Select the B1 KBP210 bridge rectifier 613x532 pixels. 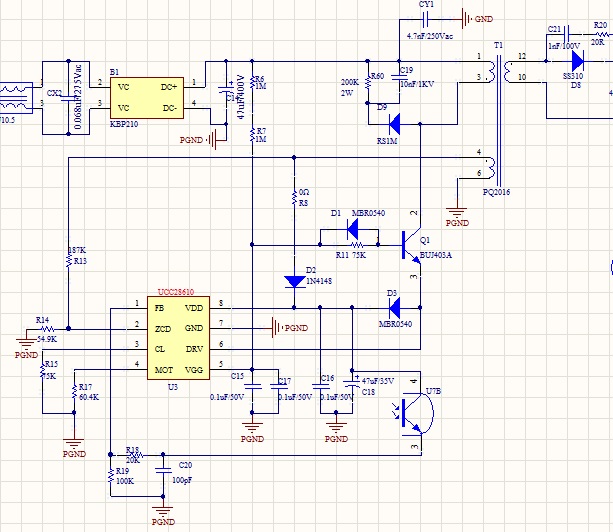[x=148, y=95]
